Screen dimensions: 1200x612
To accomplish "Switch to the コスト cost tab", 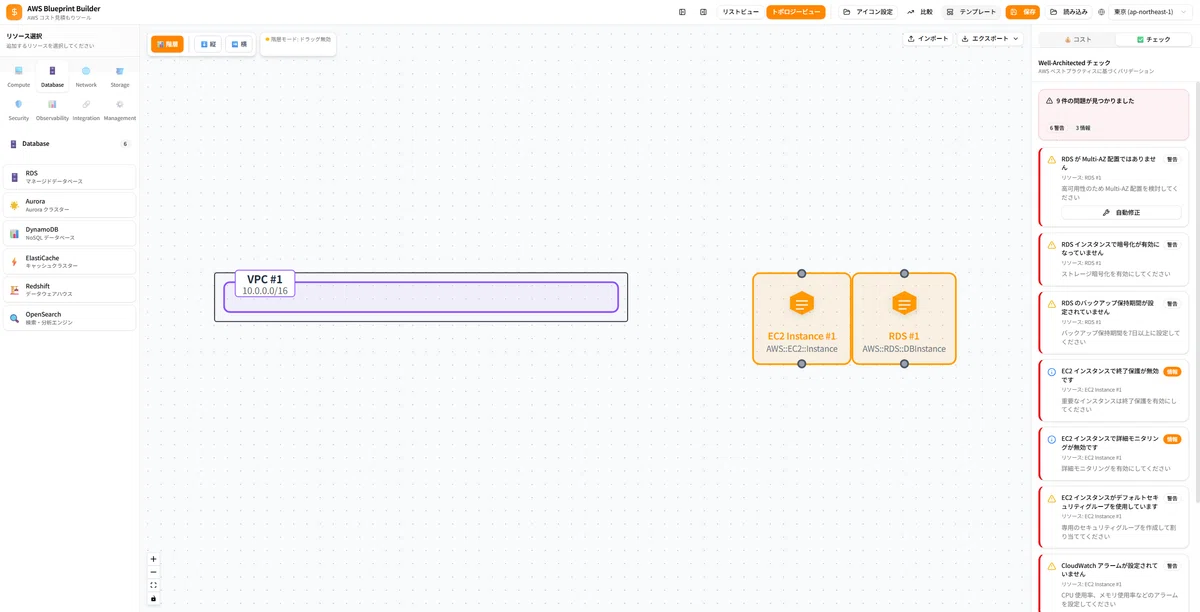I will (1077, 39).
